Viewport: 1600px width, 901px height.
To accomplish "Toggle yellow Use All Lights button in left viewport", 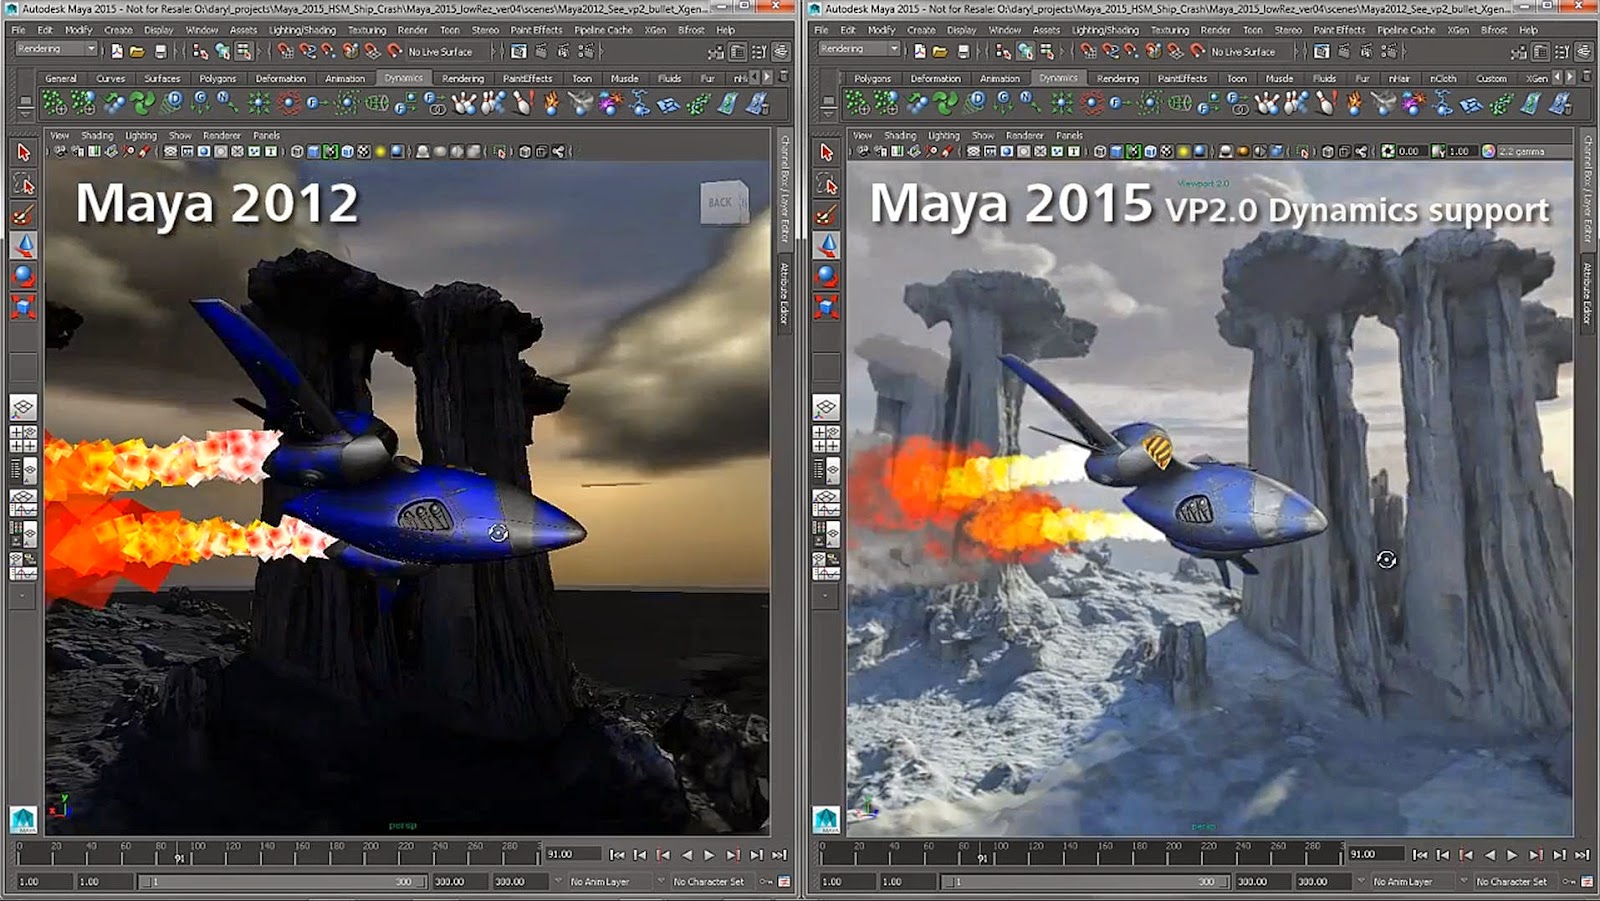I will 380,152.
